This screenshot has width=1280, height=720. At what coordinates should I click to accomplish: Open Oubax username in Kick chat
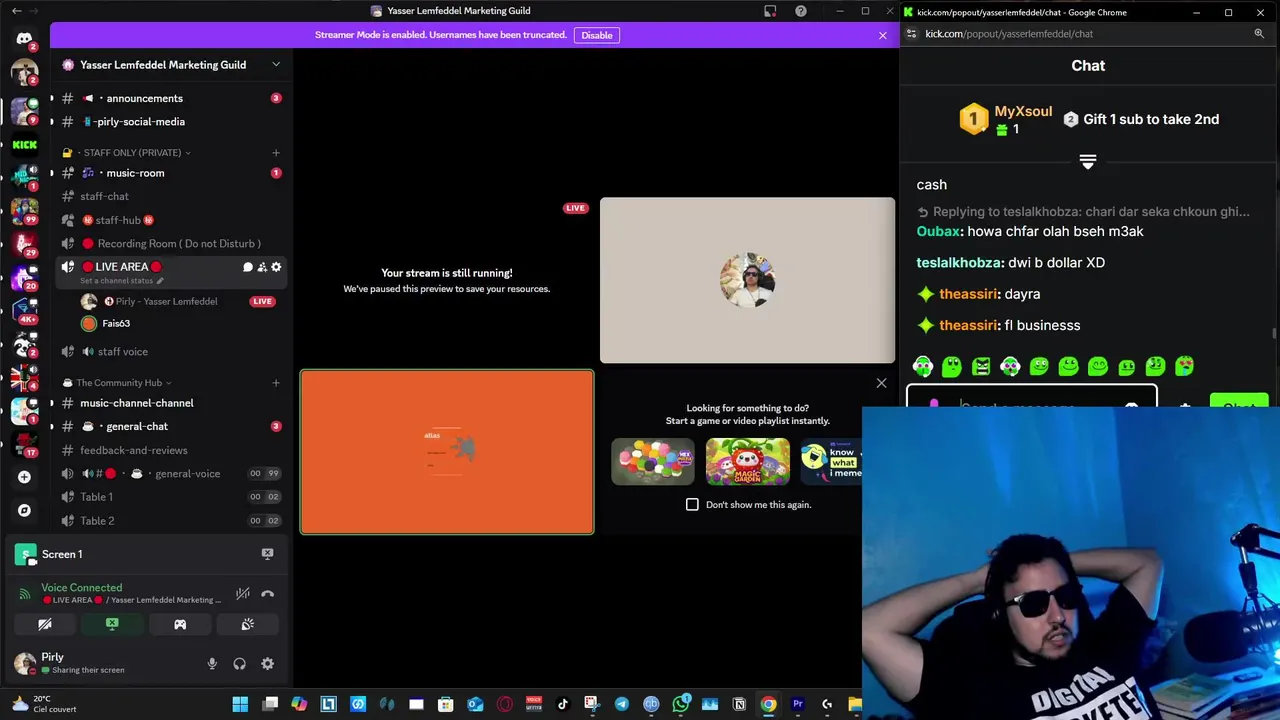[x=938, y=231]
